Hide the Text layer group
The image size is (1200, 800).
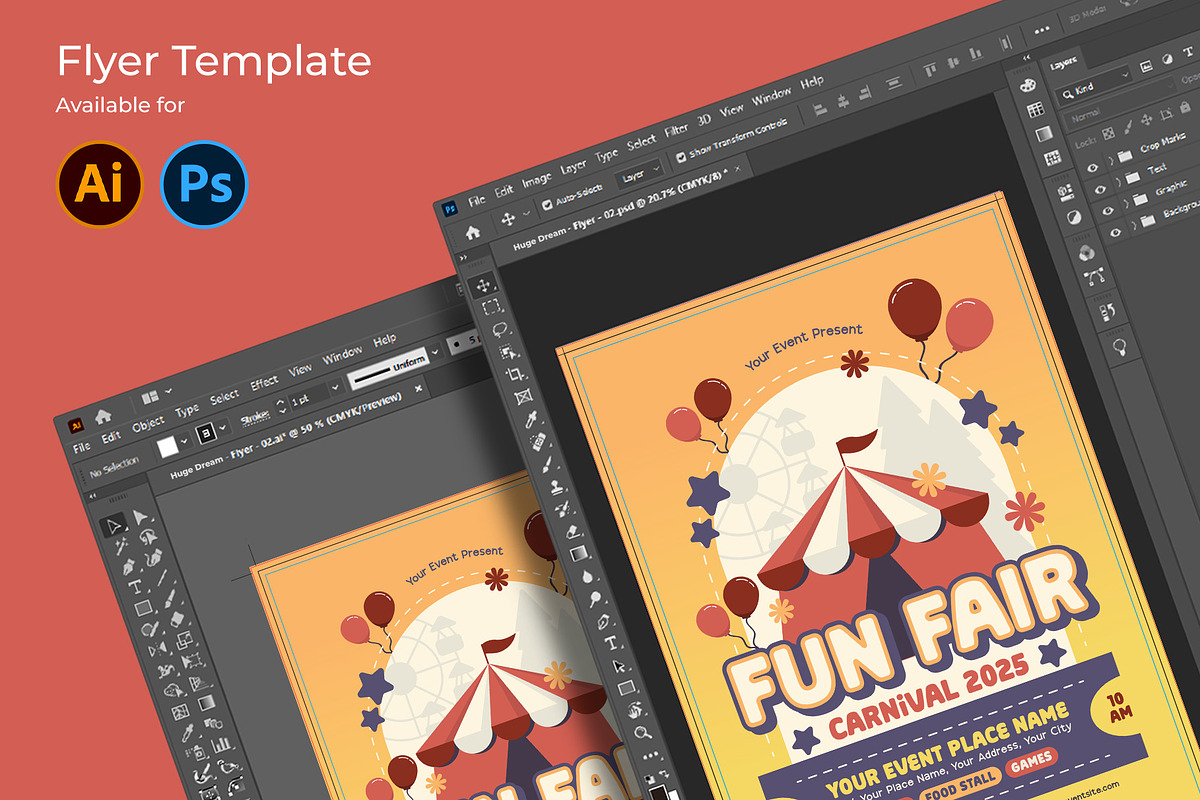[x=1099, y=189]
